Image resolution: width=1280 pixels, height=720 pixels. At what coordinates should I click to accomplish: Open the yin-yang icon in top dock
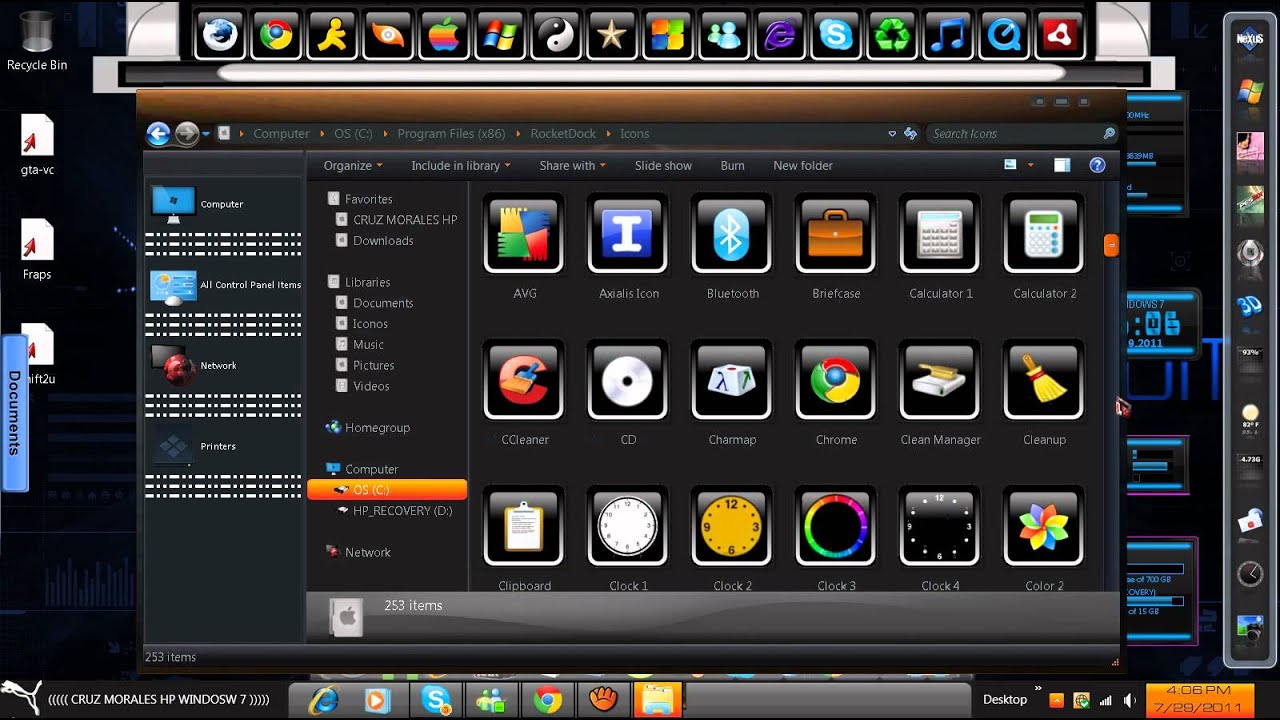click(555, 36)
